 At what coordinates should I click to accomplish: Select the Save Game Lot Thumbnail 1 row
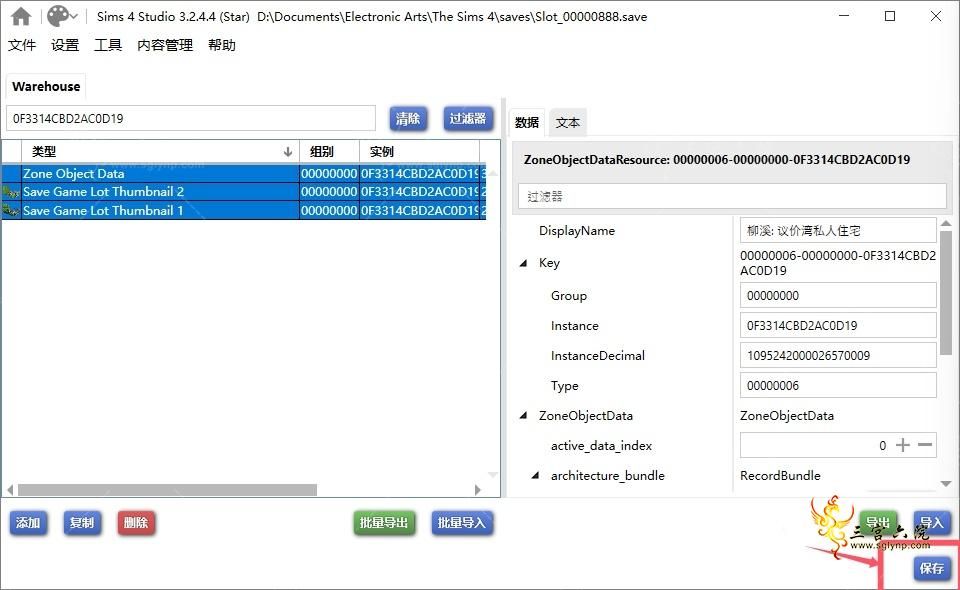click(x=244, y=211)
